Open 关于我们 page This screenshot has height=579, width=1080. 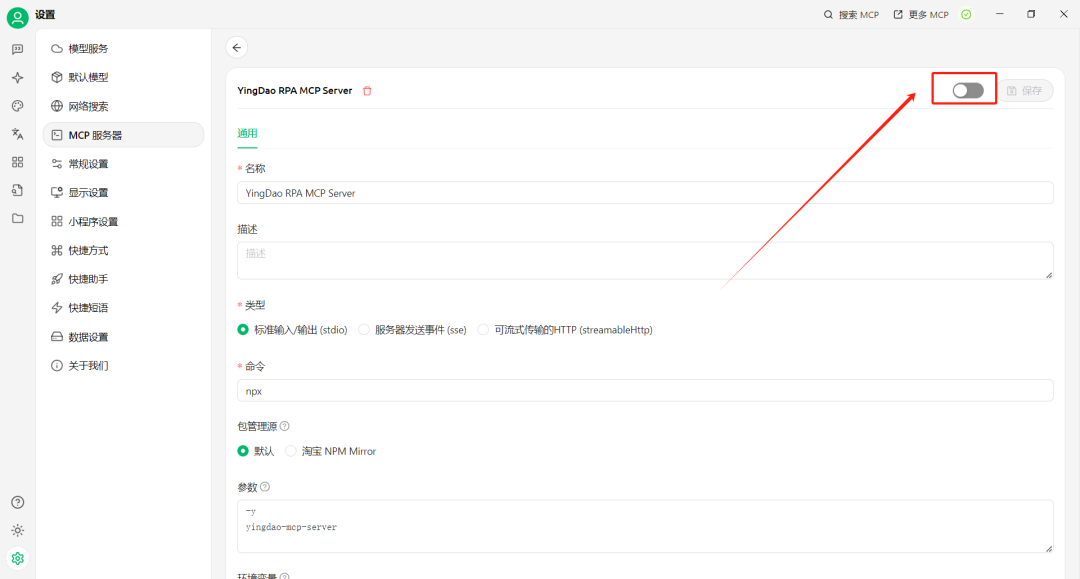point(123,366)
